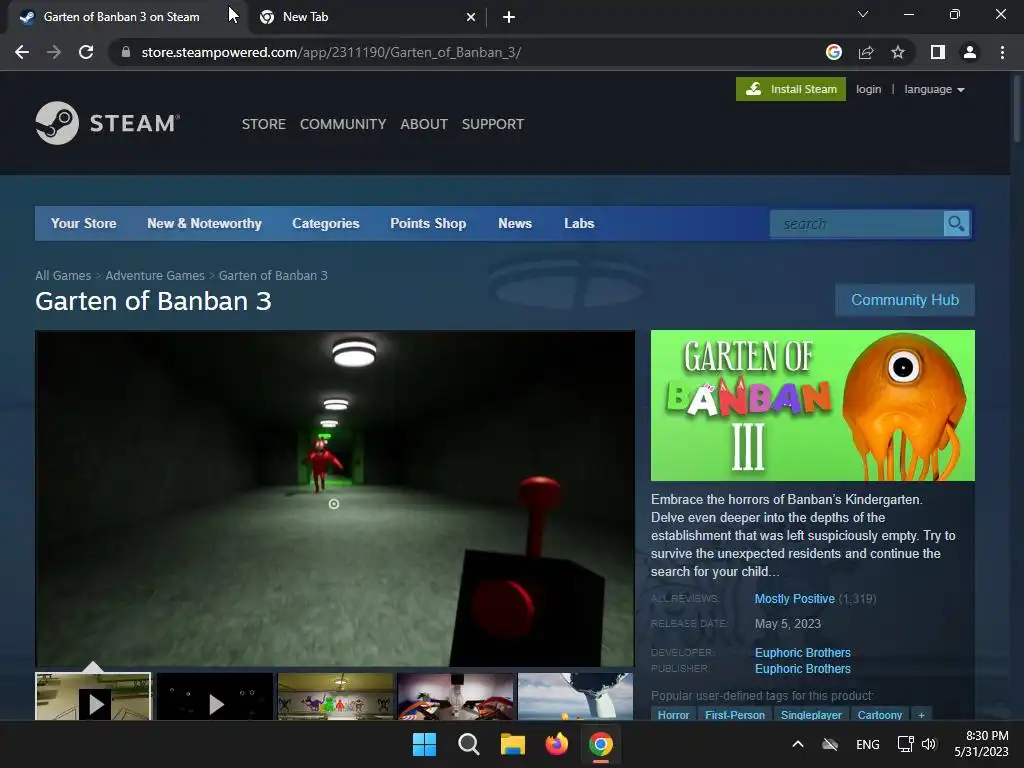Click the Mostly Positive reviews link
This screenshot has height=768, width=1024.
[794, 599]
